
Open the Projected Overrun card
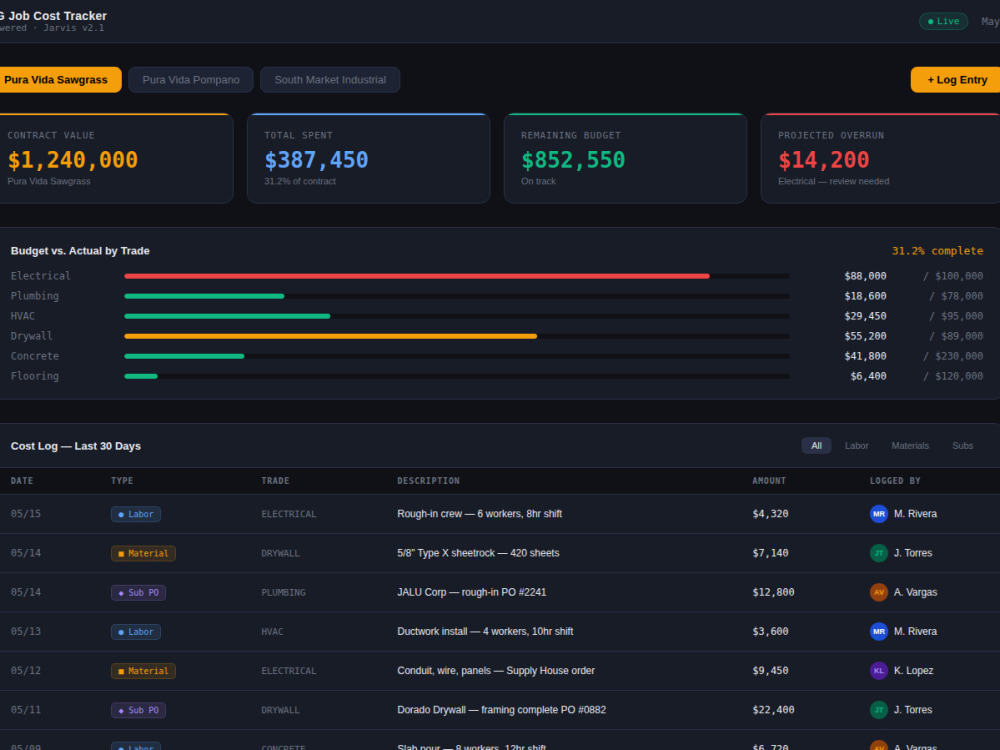881,159
